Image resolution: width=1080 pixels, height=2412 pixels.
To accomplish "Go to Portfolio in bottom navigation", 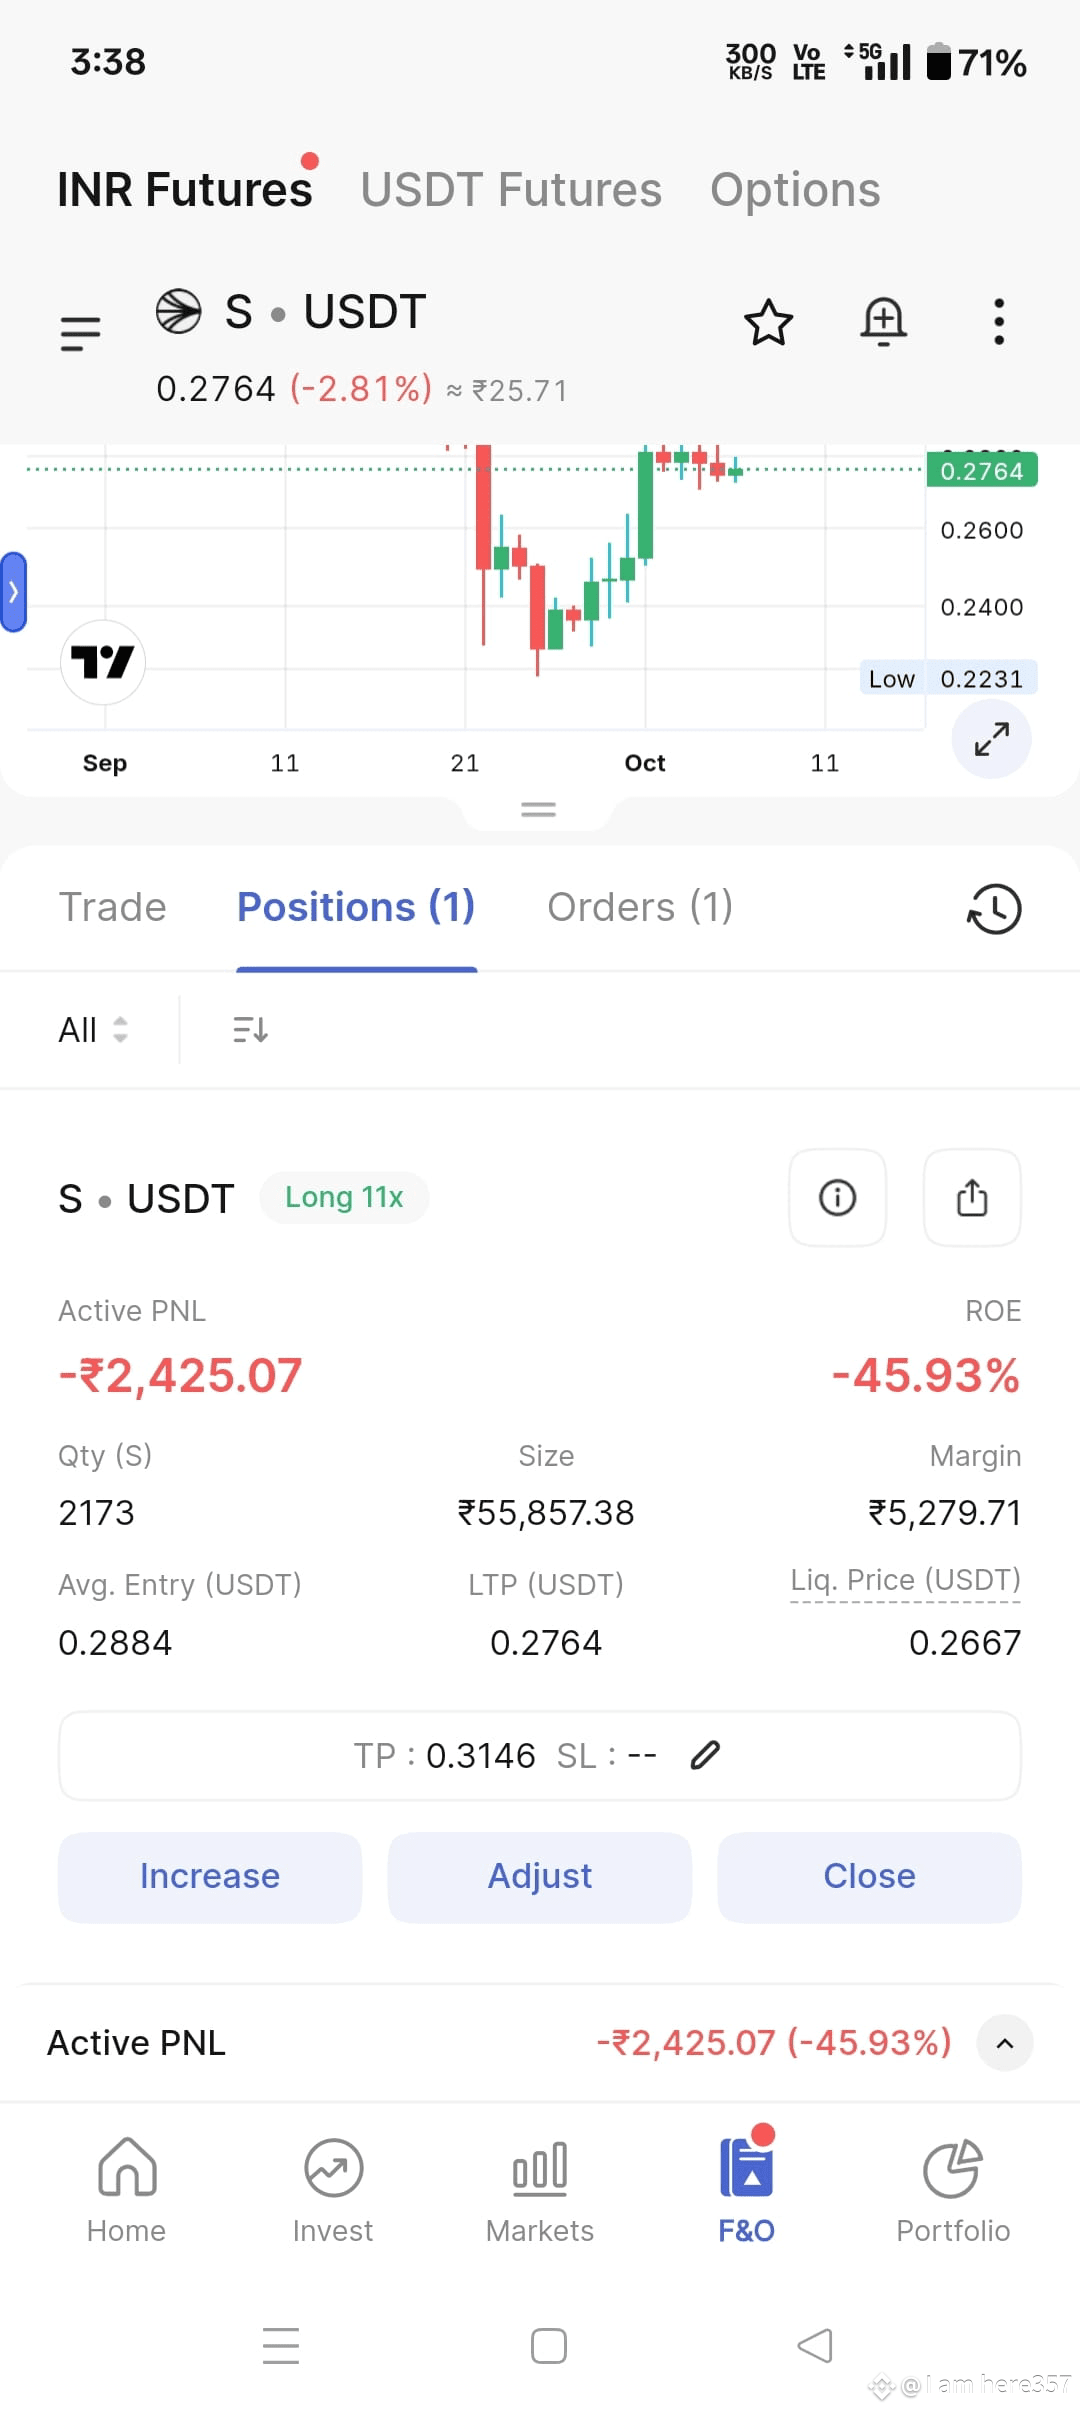I will point(952,2190).
